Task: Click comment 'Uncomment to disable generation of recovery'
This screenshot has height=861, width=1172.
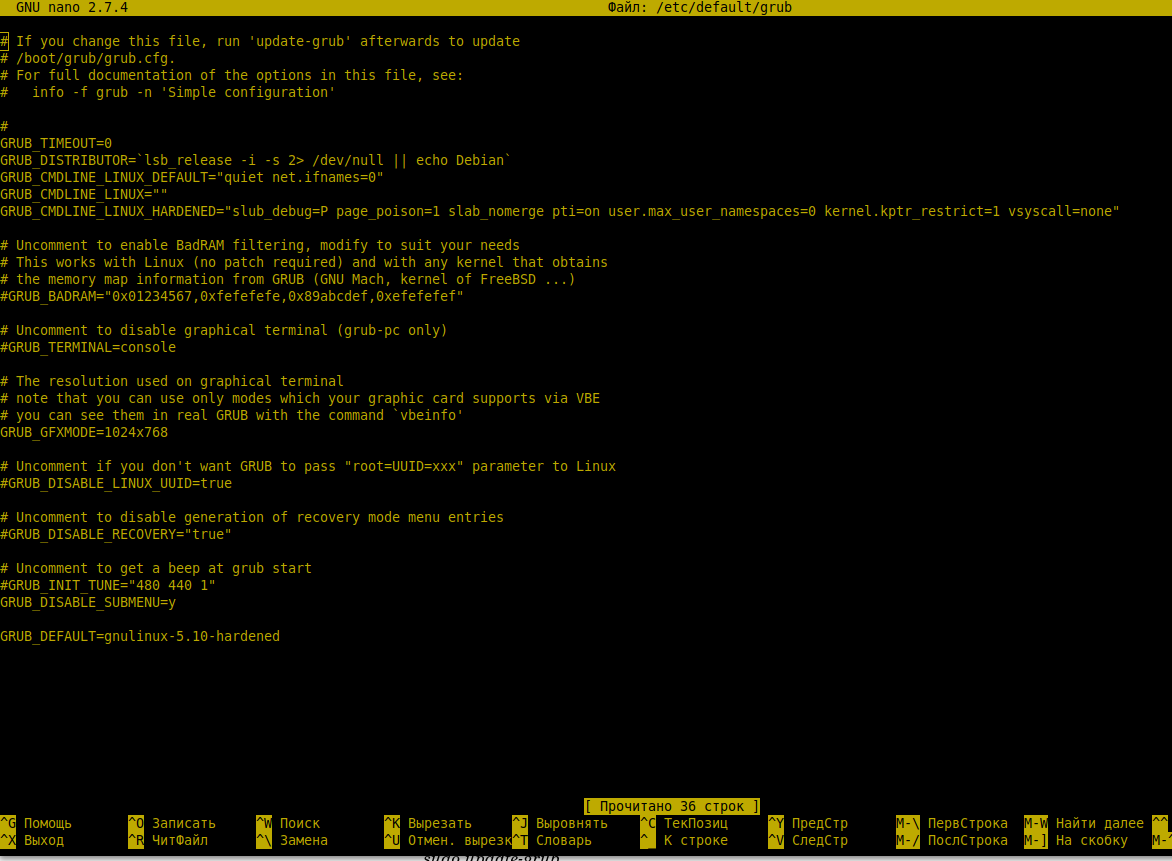Action: point(252,517)
